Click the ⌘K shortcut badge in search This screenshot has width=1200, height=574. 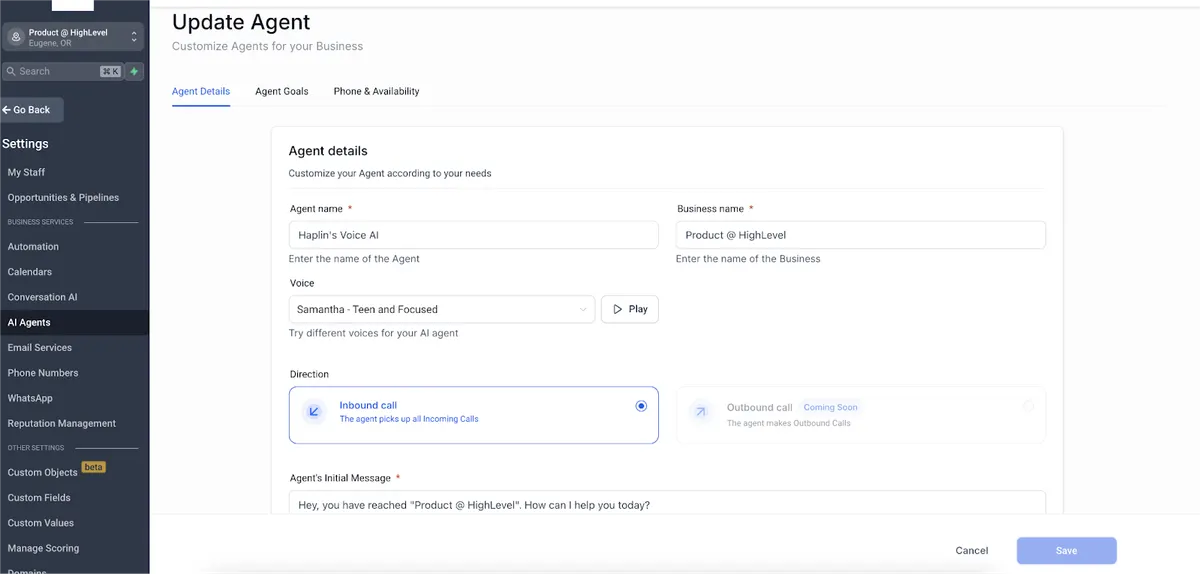coord(110,71)
